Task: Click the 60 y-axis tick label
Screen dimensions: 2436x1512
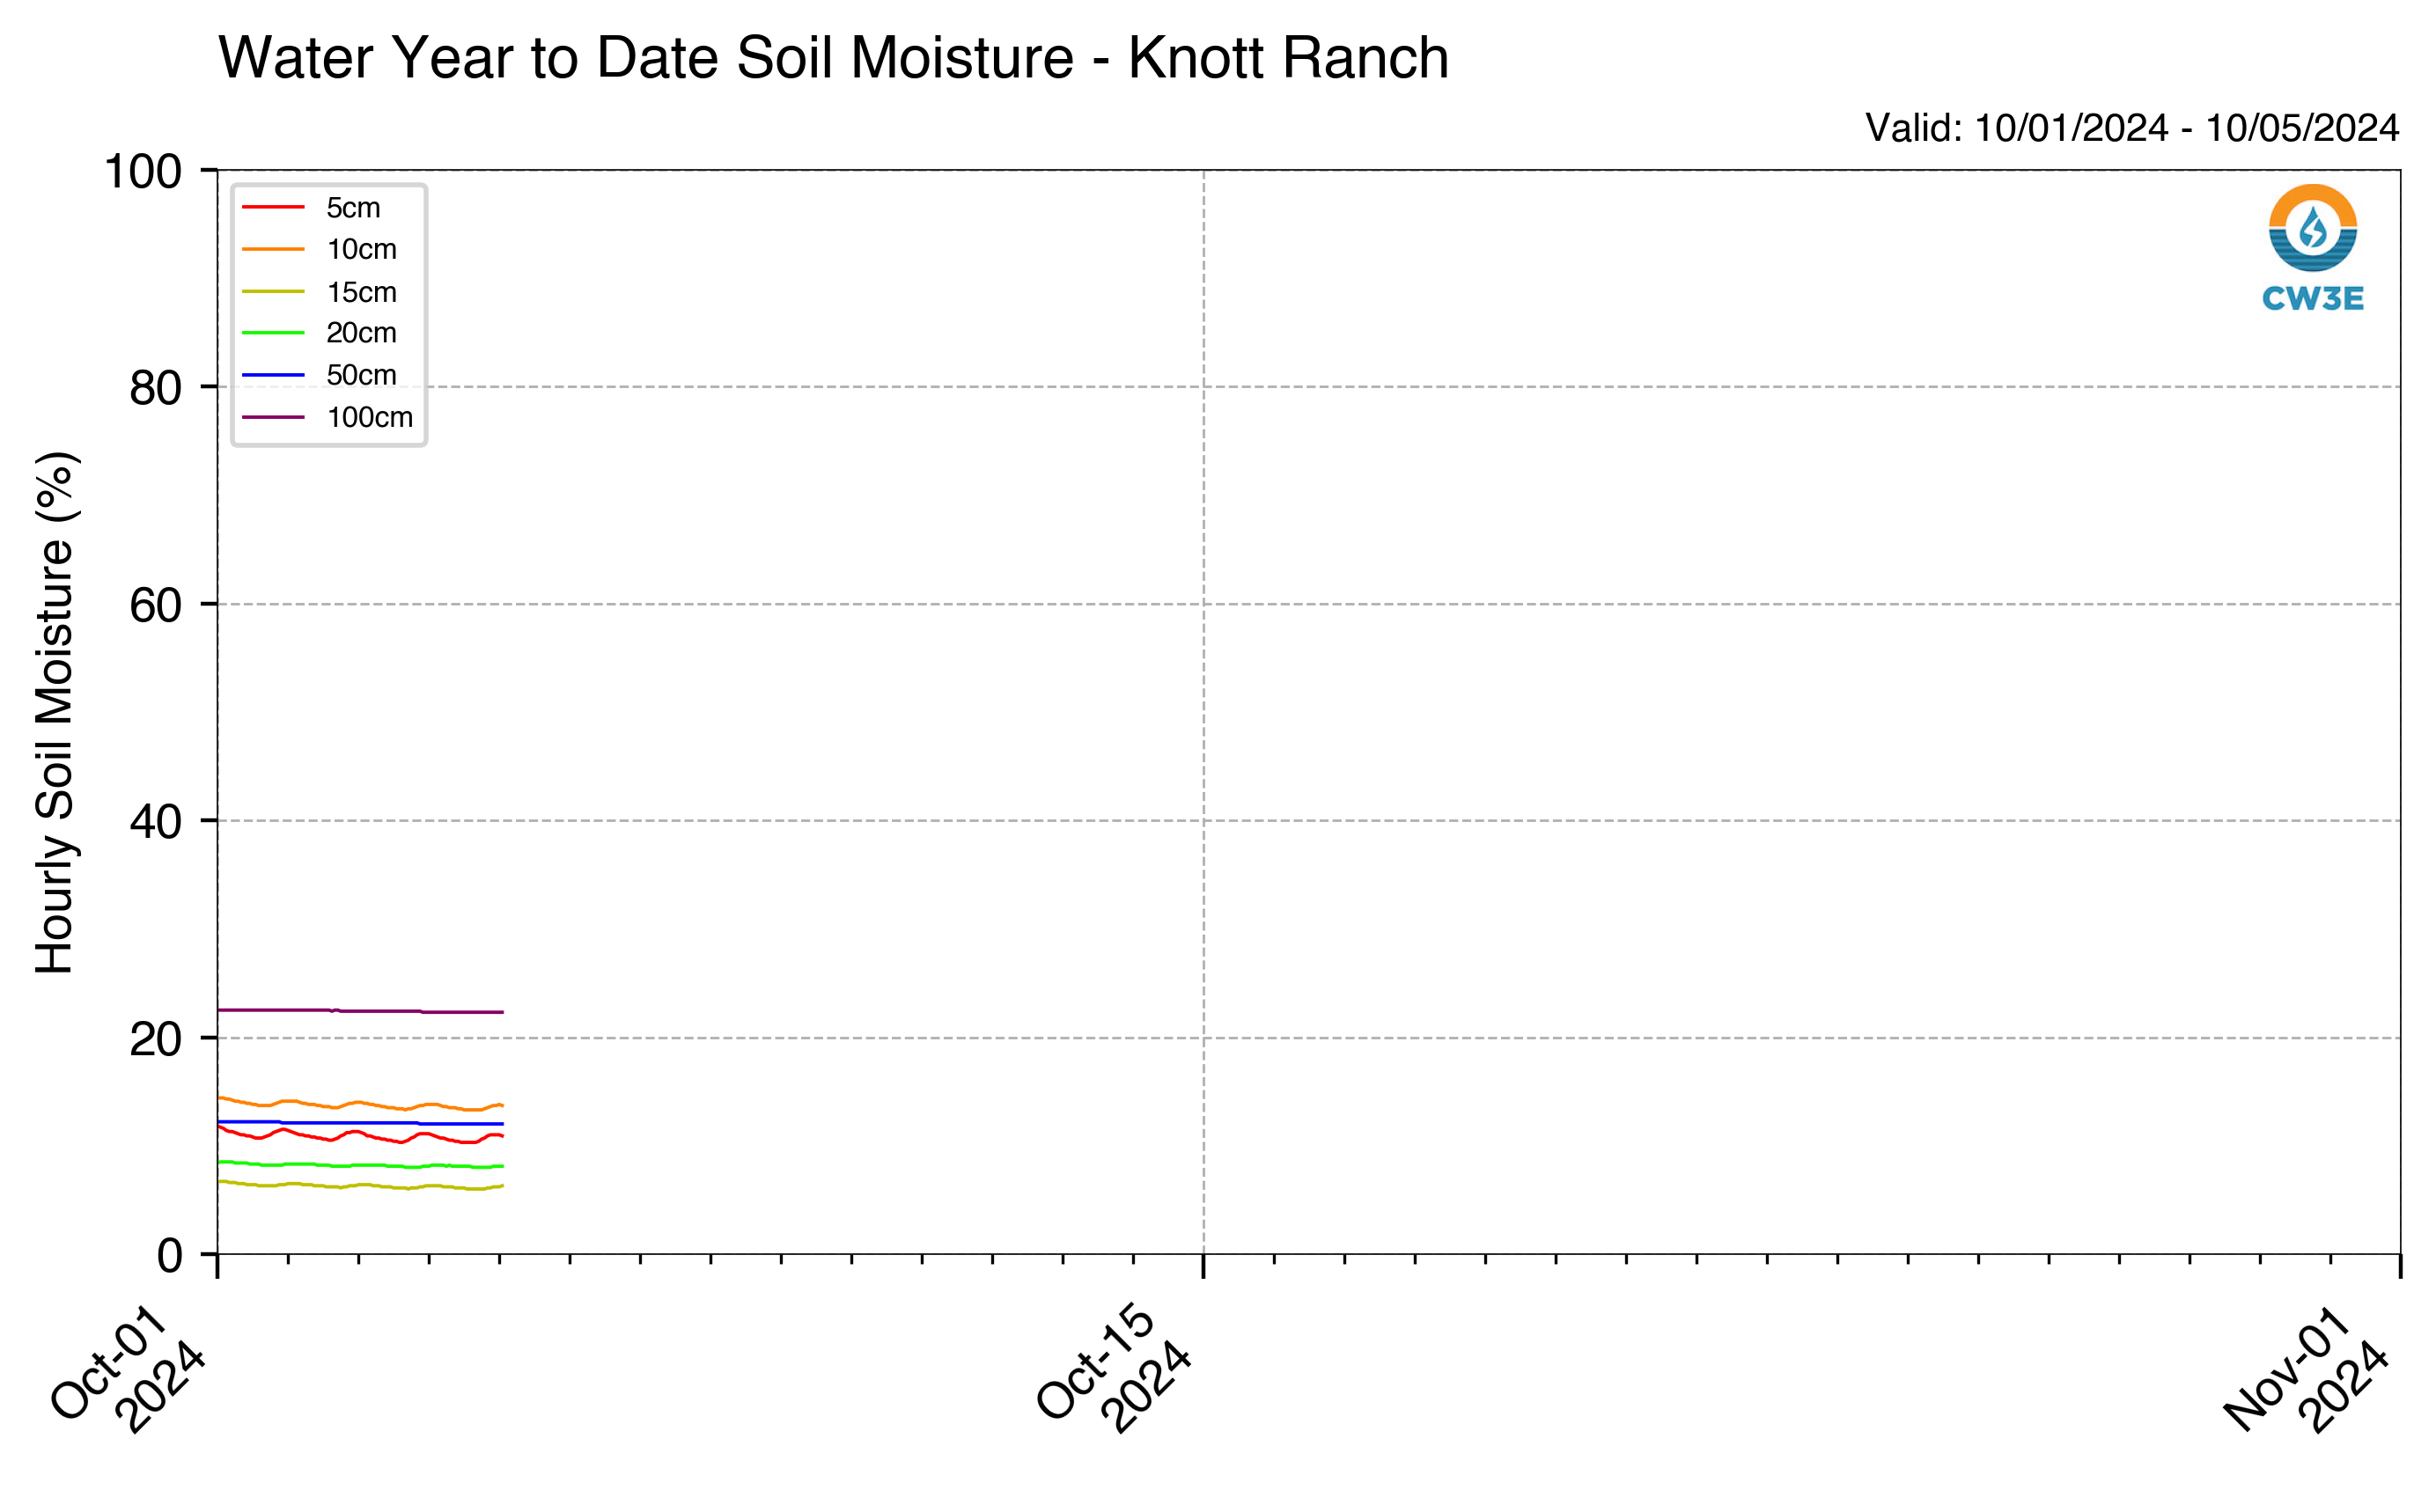Action: tap(156, 605)
